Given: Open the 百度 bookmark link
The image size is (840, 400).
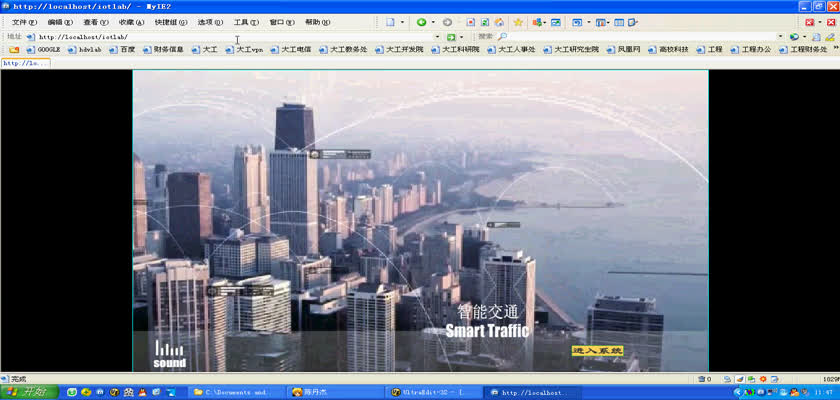Looking at the screenshot, I should (122, 49).
